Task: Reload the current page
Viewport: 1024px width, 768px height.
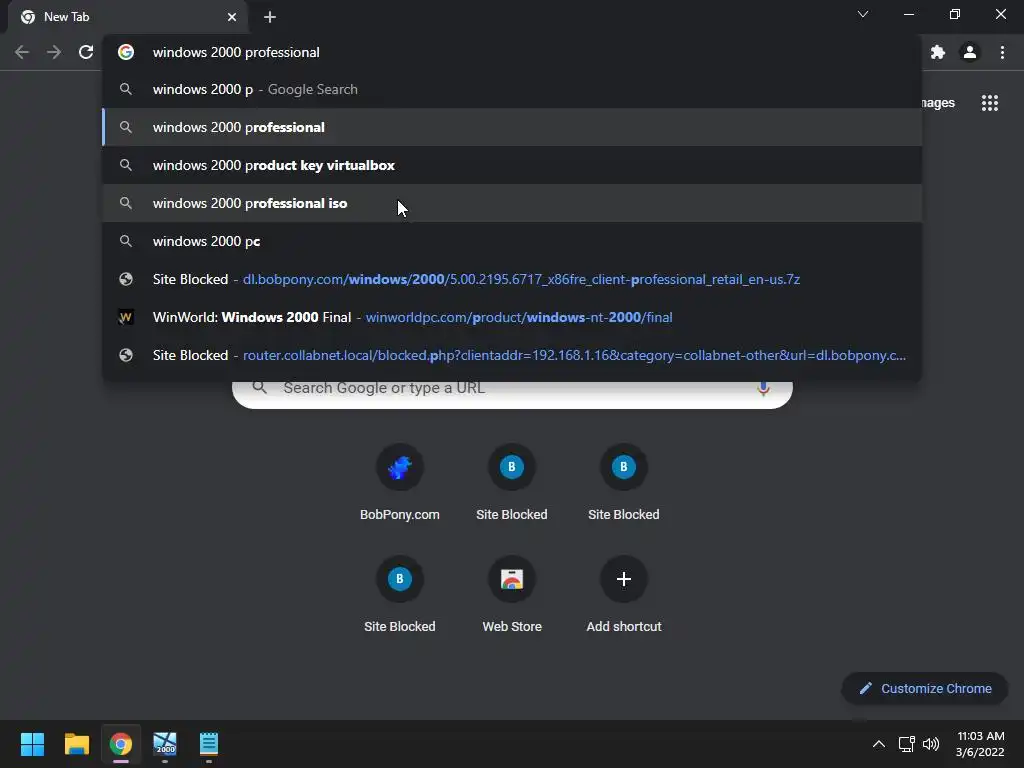Action: [x=86, y=52]
